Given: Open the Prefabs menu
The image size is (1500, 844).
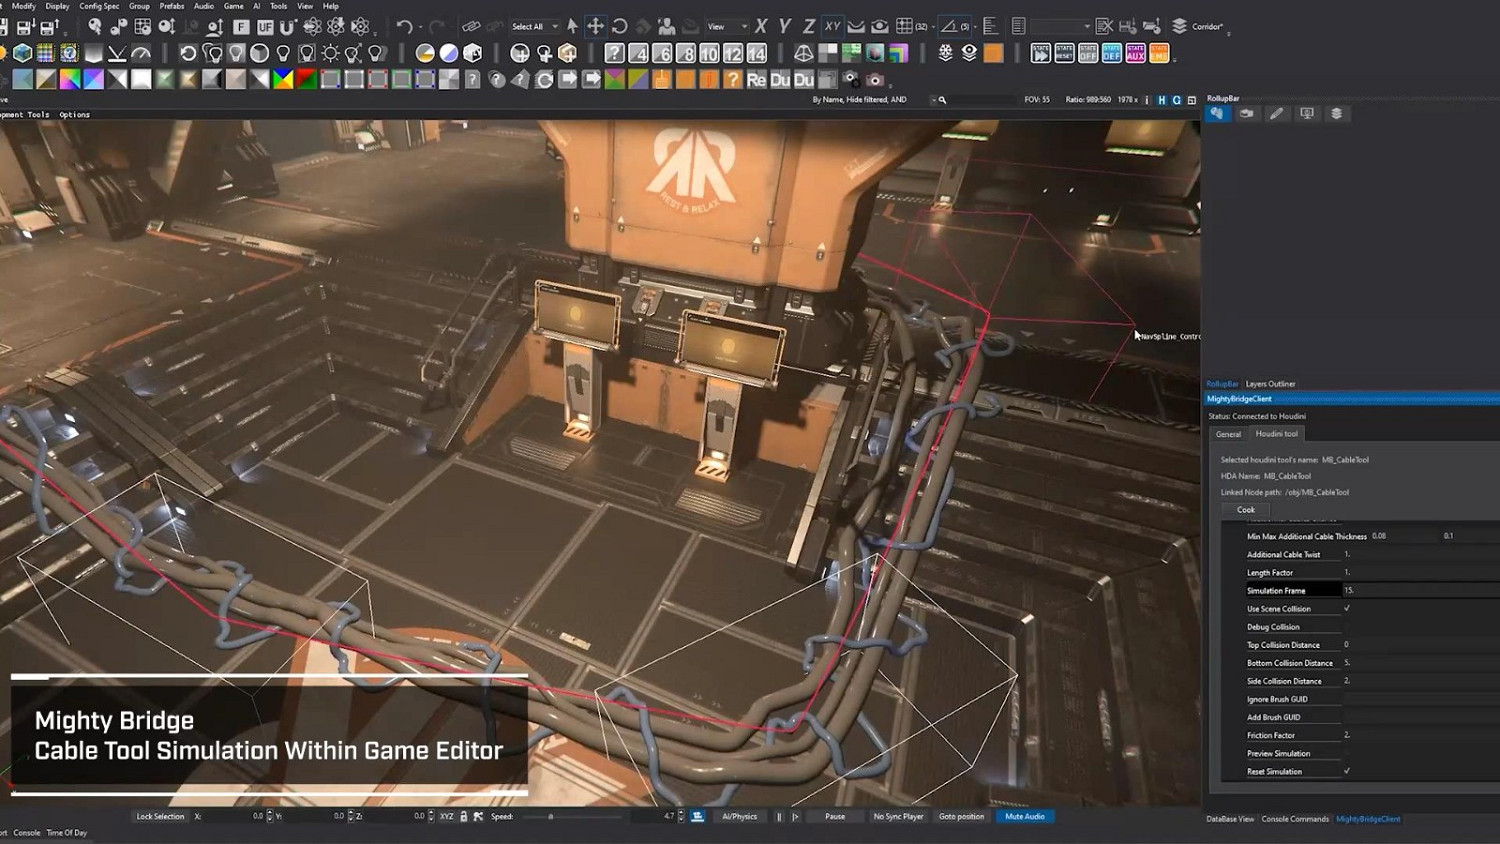Looking at the screenshot, I should click(172, 6).
